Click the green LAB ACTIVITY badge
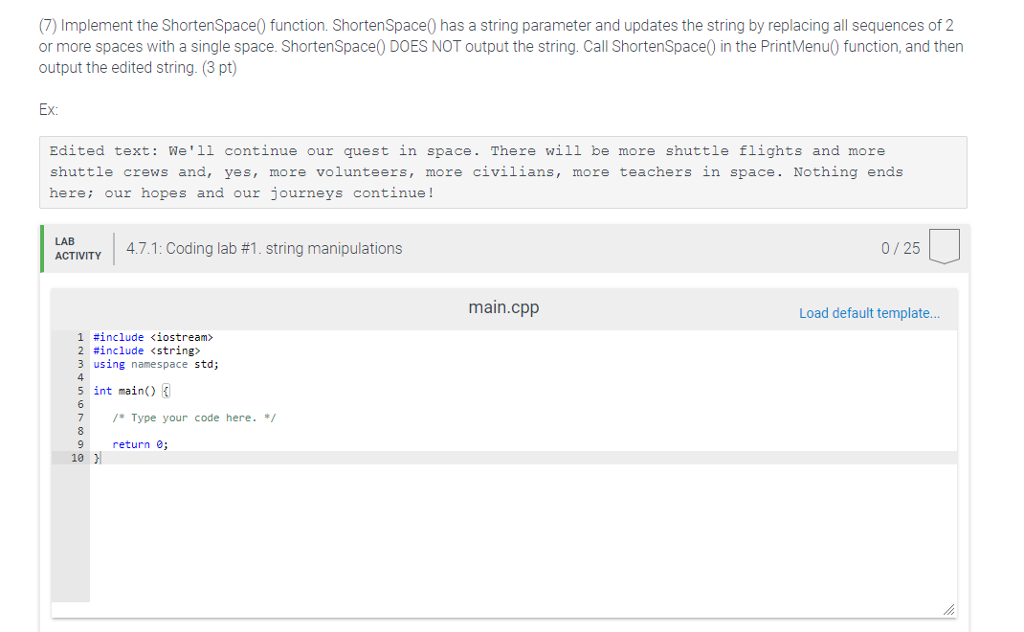Screen dimensions: 1024x632 click(x=79, y=247)
